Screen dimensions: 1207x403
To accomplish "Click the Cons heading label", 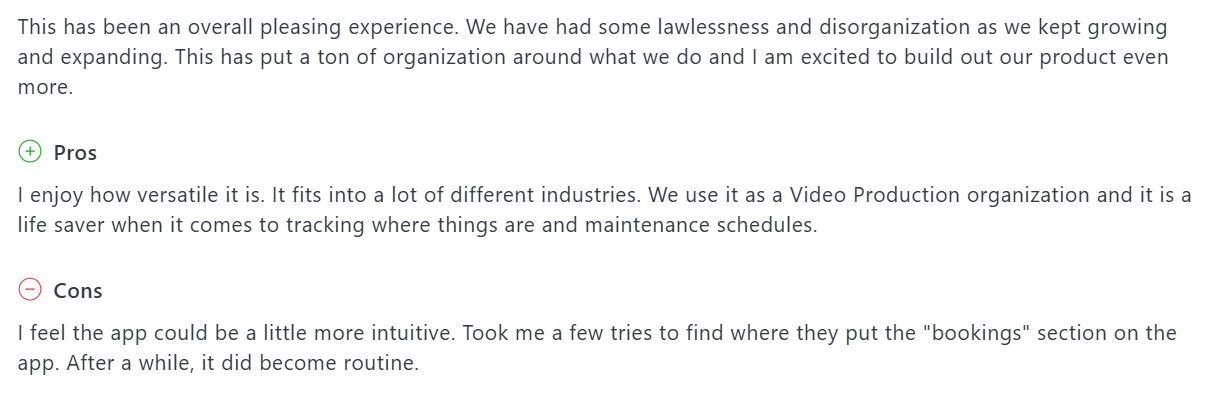I will point(78,291).
